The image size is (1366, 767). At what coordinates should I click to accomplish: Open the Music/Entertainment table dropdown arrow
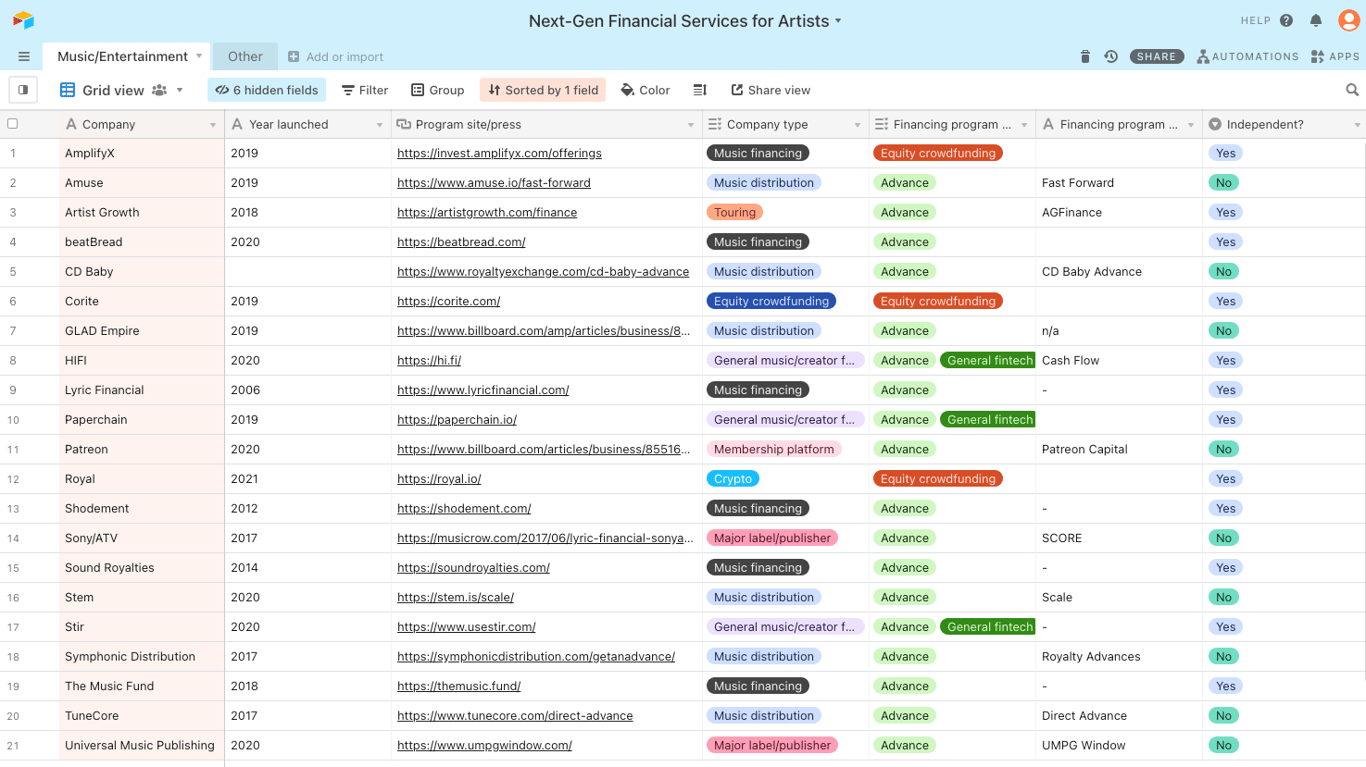pos(199,56)
